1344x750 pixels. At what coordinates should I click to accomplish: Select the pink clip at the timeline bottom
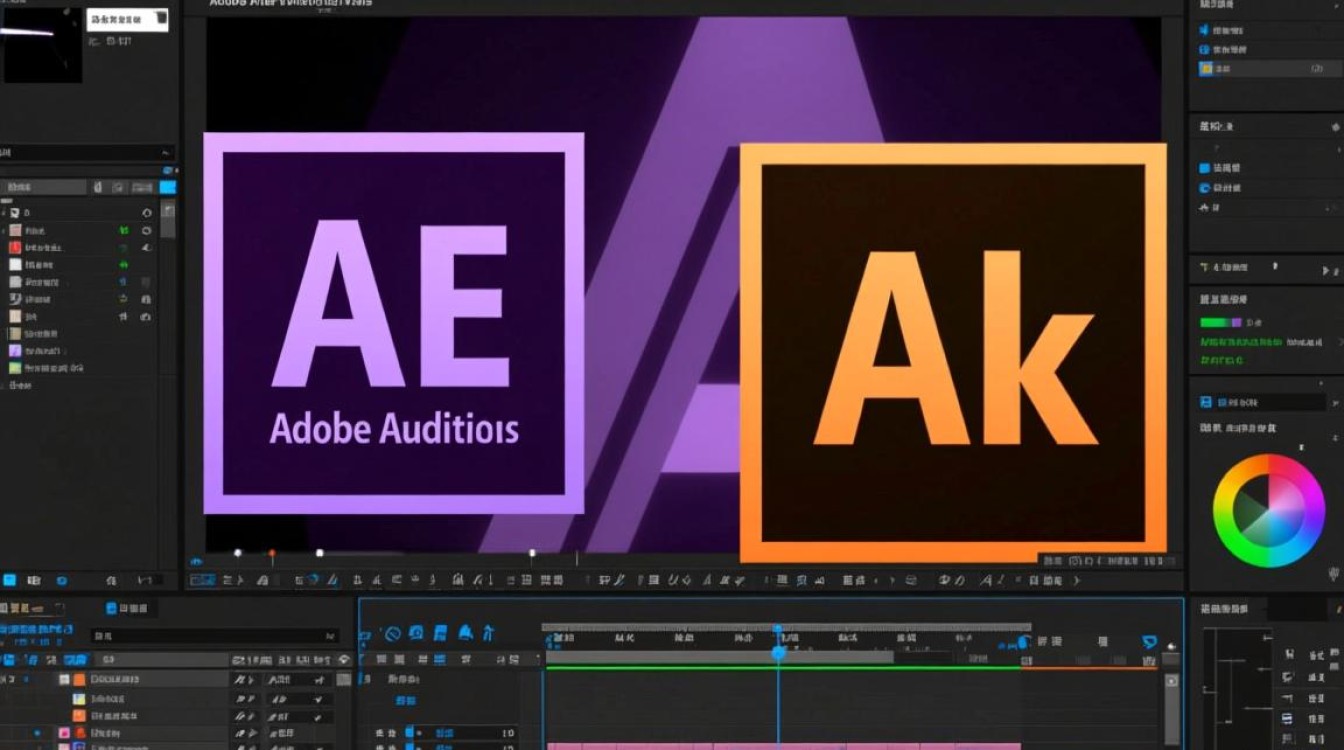pos(783,745)
